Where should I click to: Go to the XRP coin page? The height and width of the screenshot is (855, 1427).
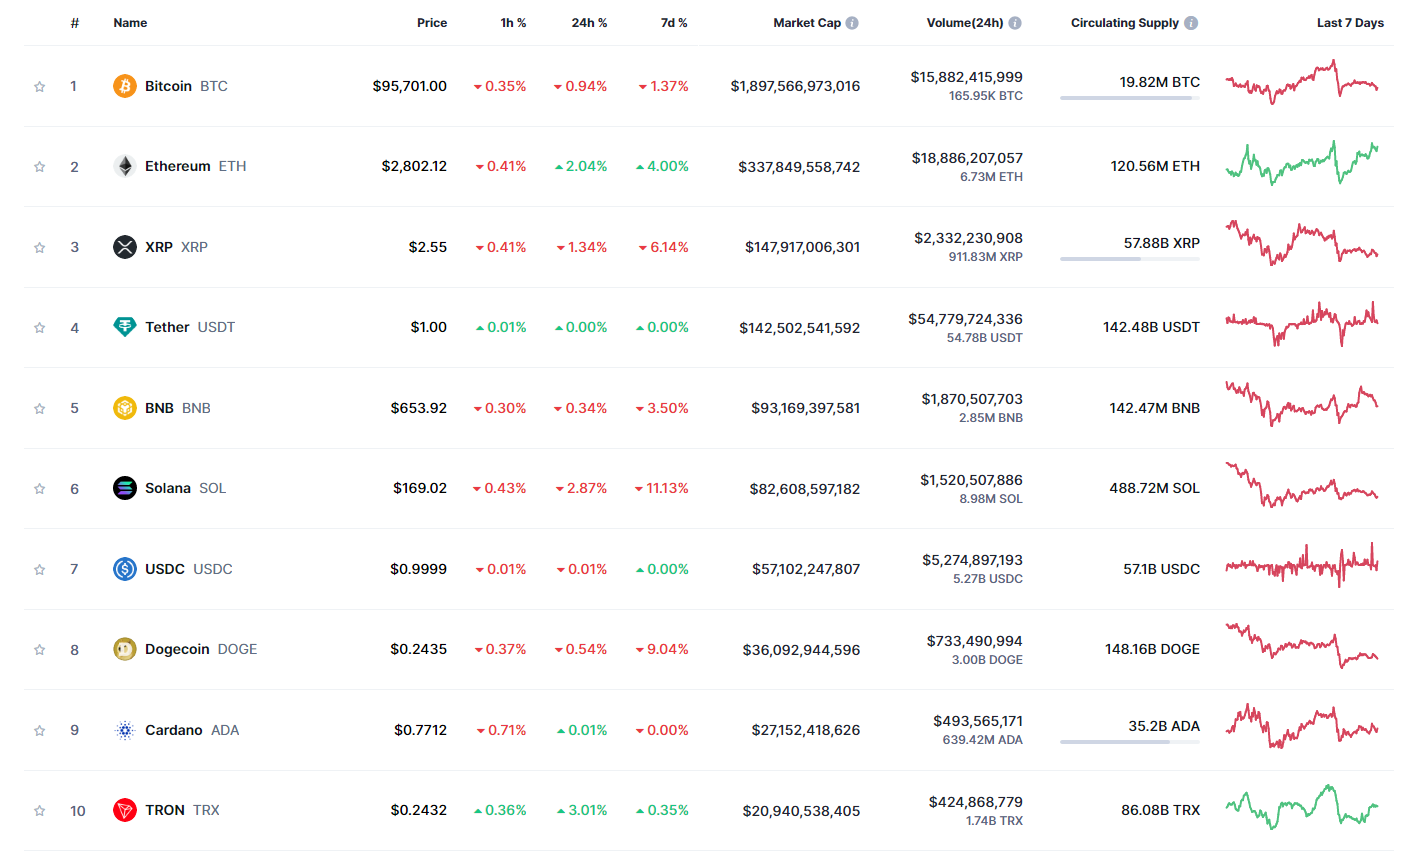click(x=176, y=247)
